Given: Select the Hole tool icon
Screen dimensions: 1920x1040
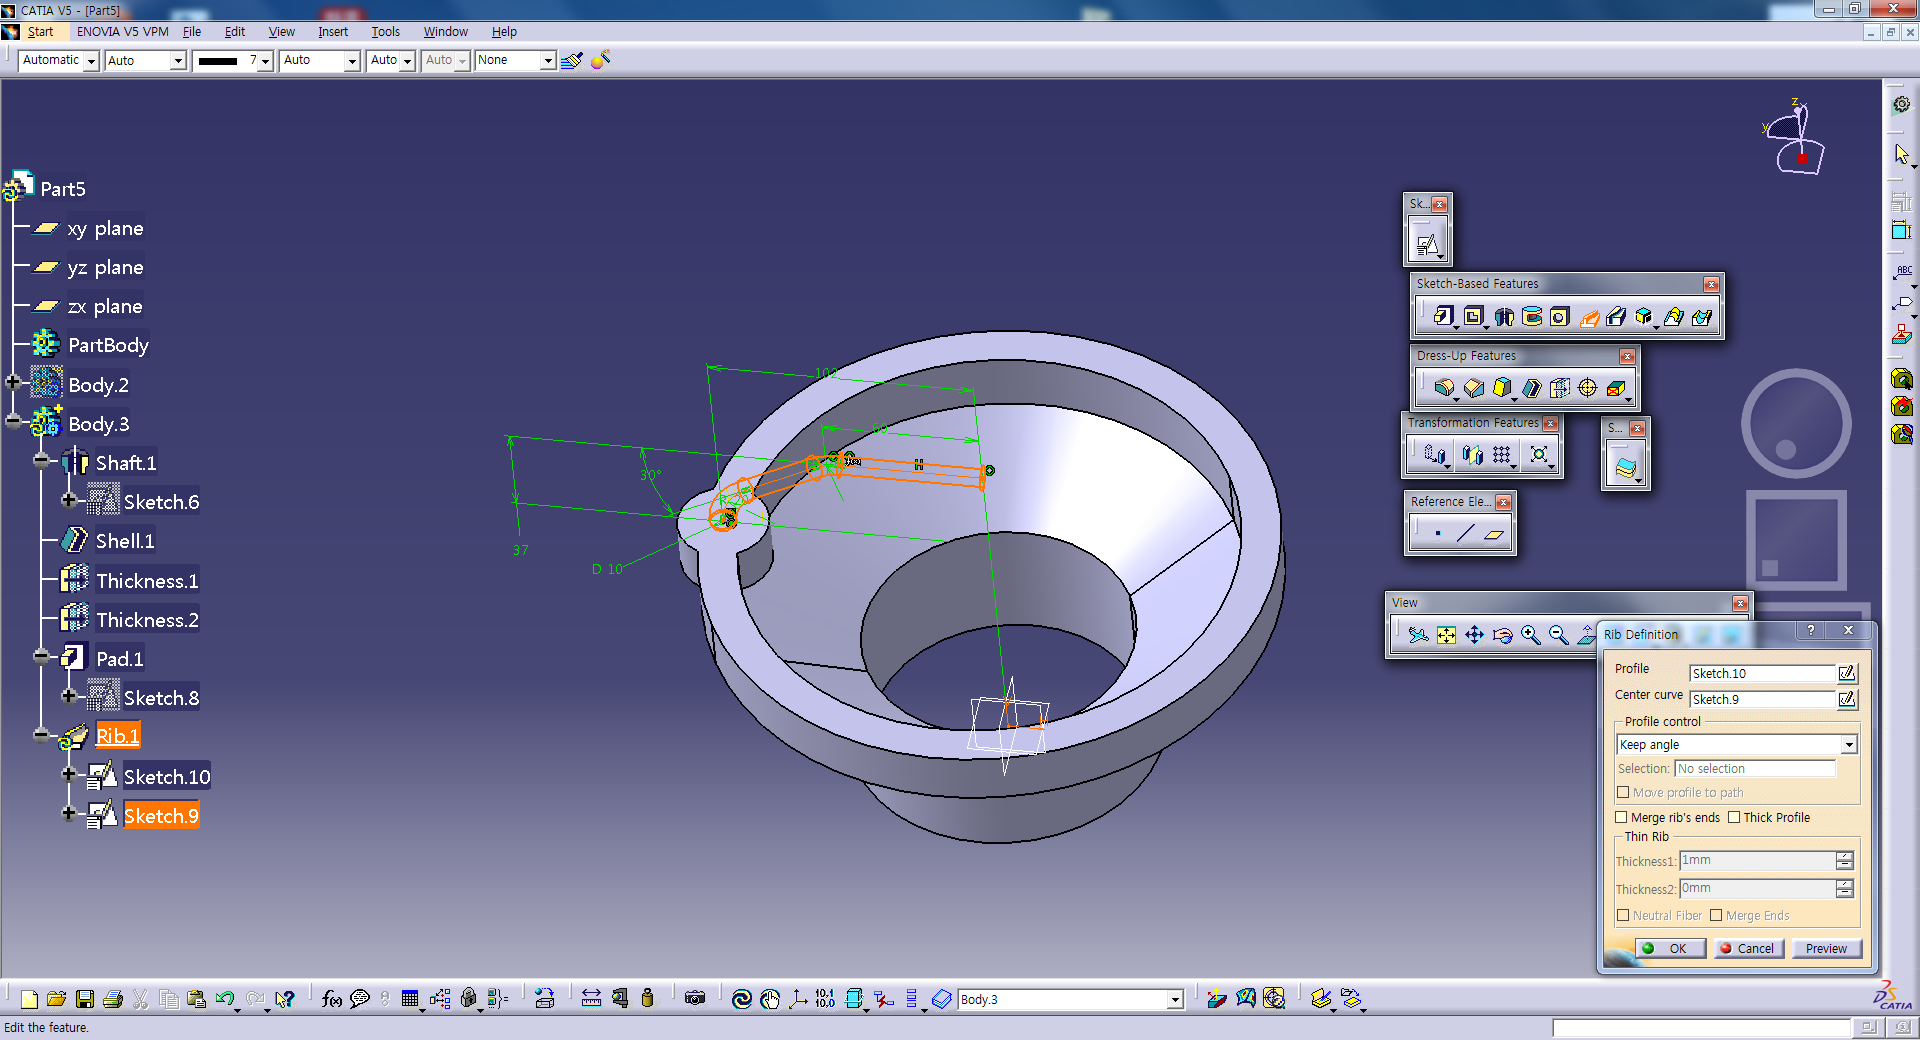Looking at the screenshot, I should [1560, 317].
